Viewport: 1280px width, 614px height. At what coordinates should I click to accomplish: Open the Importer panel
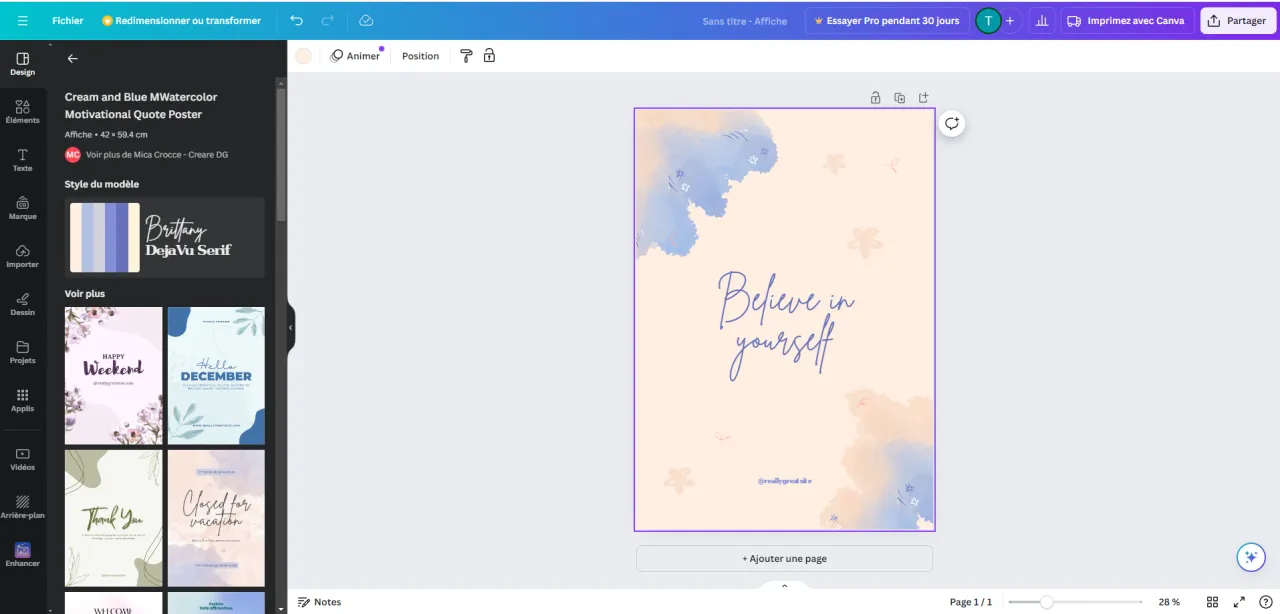click(x=22, y=257)
